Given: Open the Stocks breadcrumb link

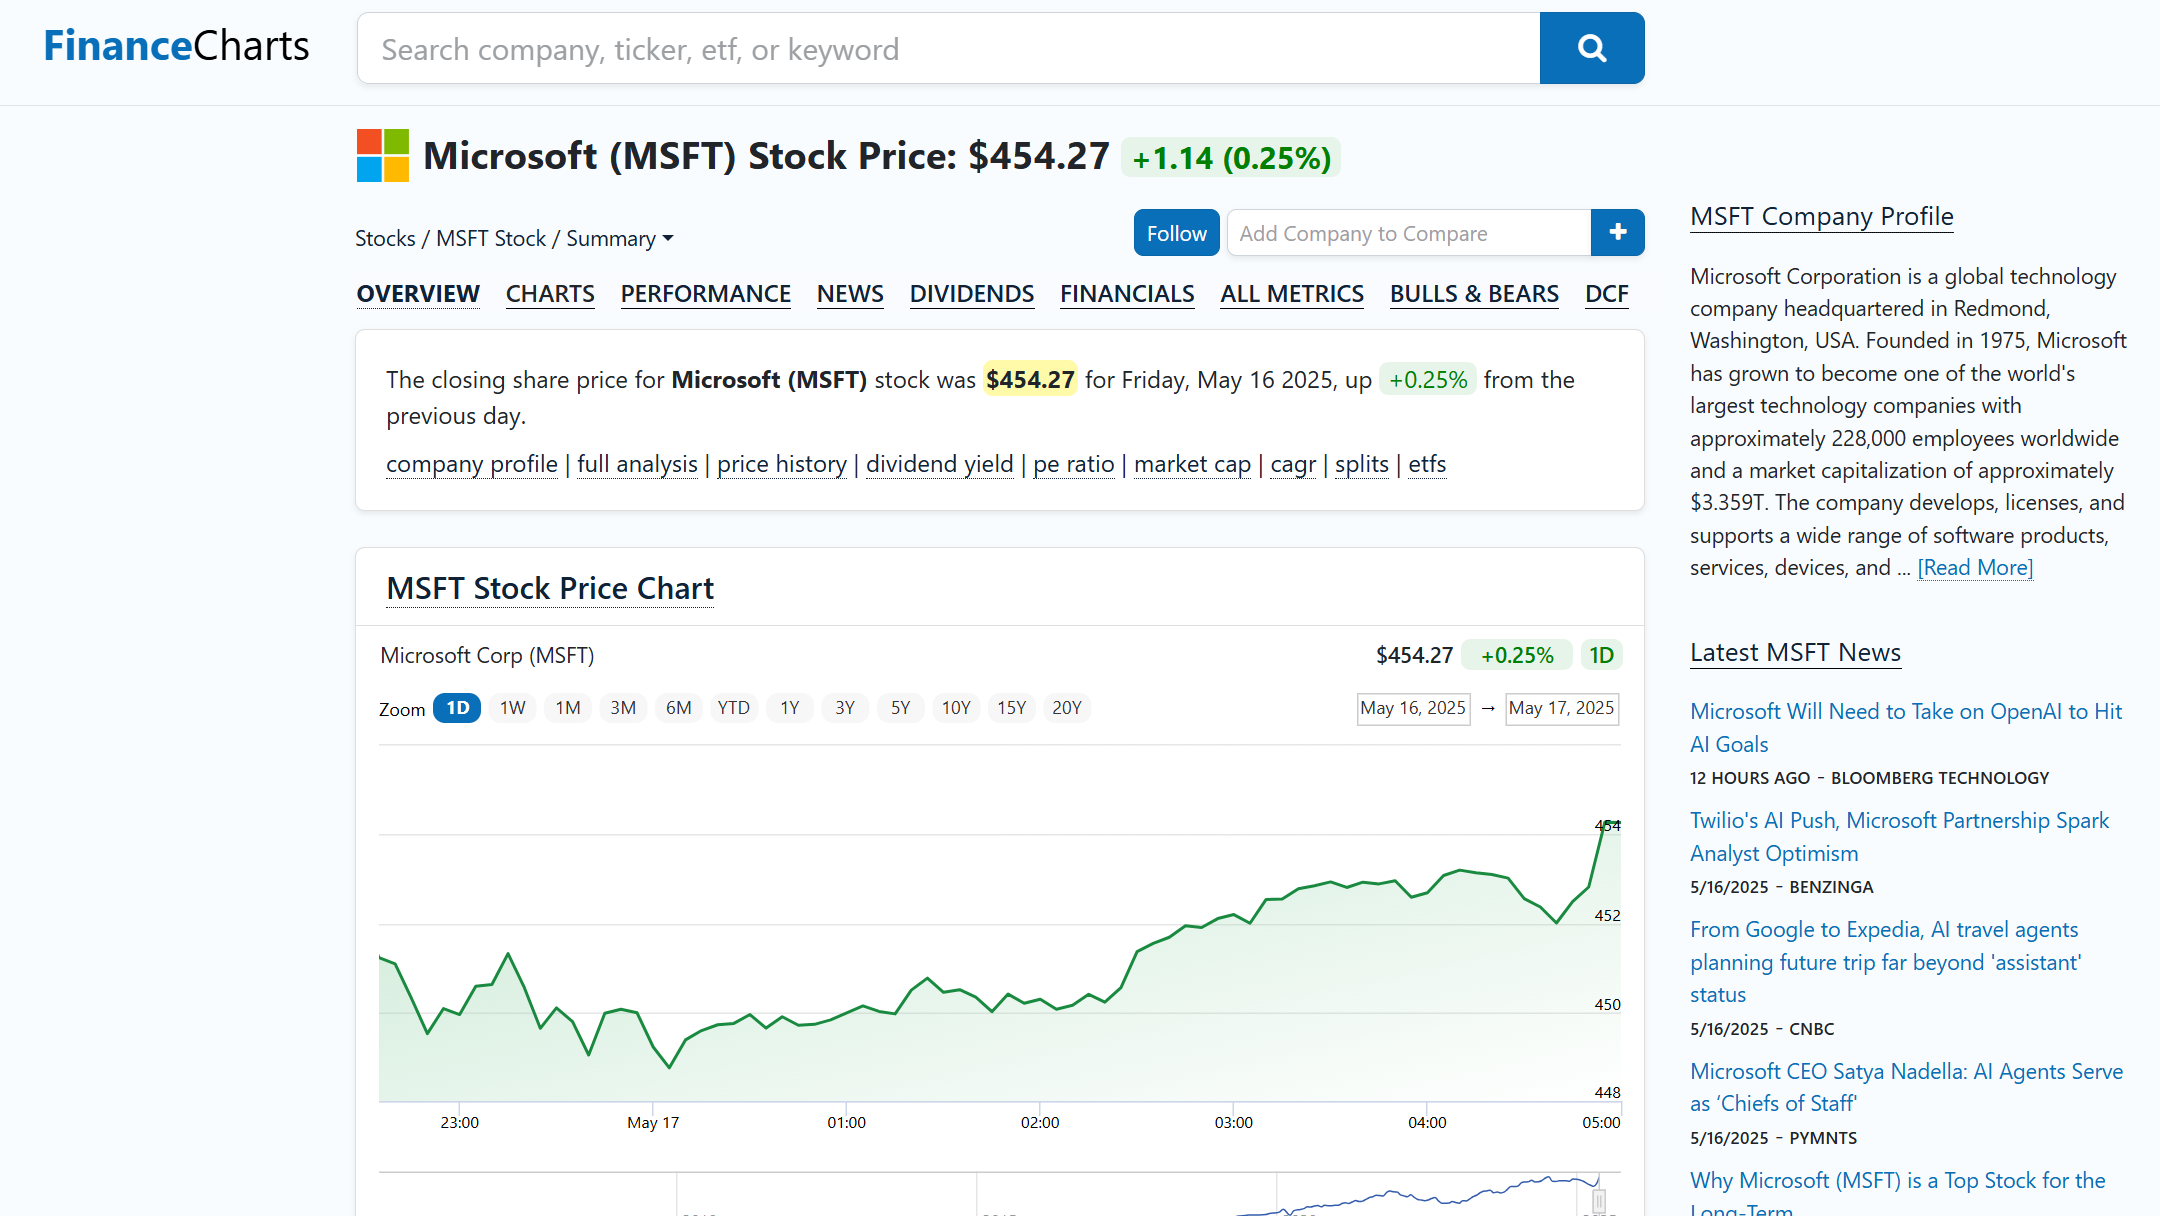Looking at the screenshot, I should pos(385,238).
